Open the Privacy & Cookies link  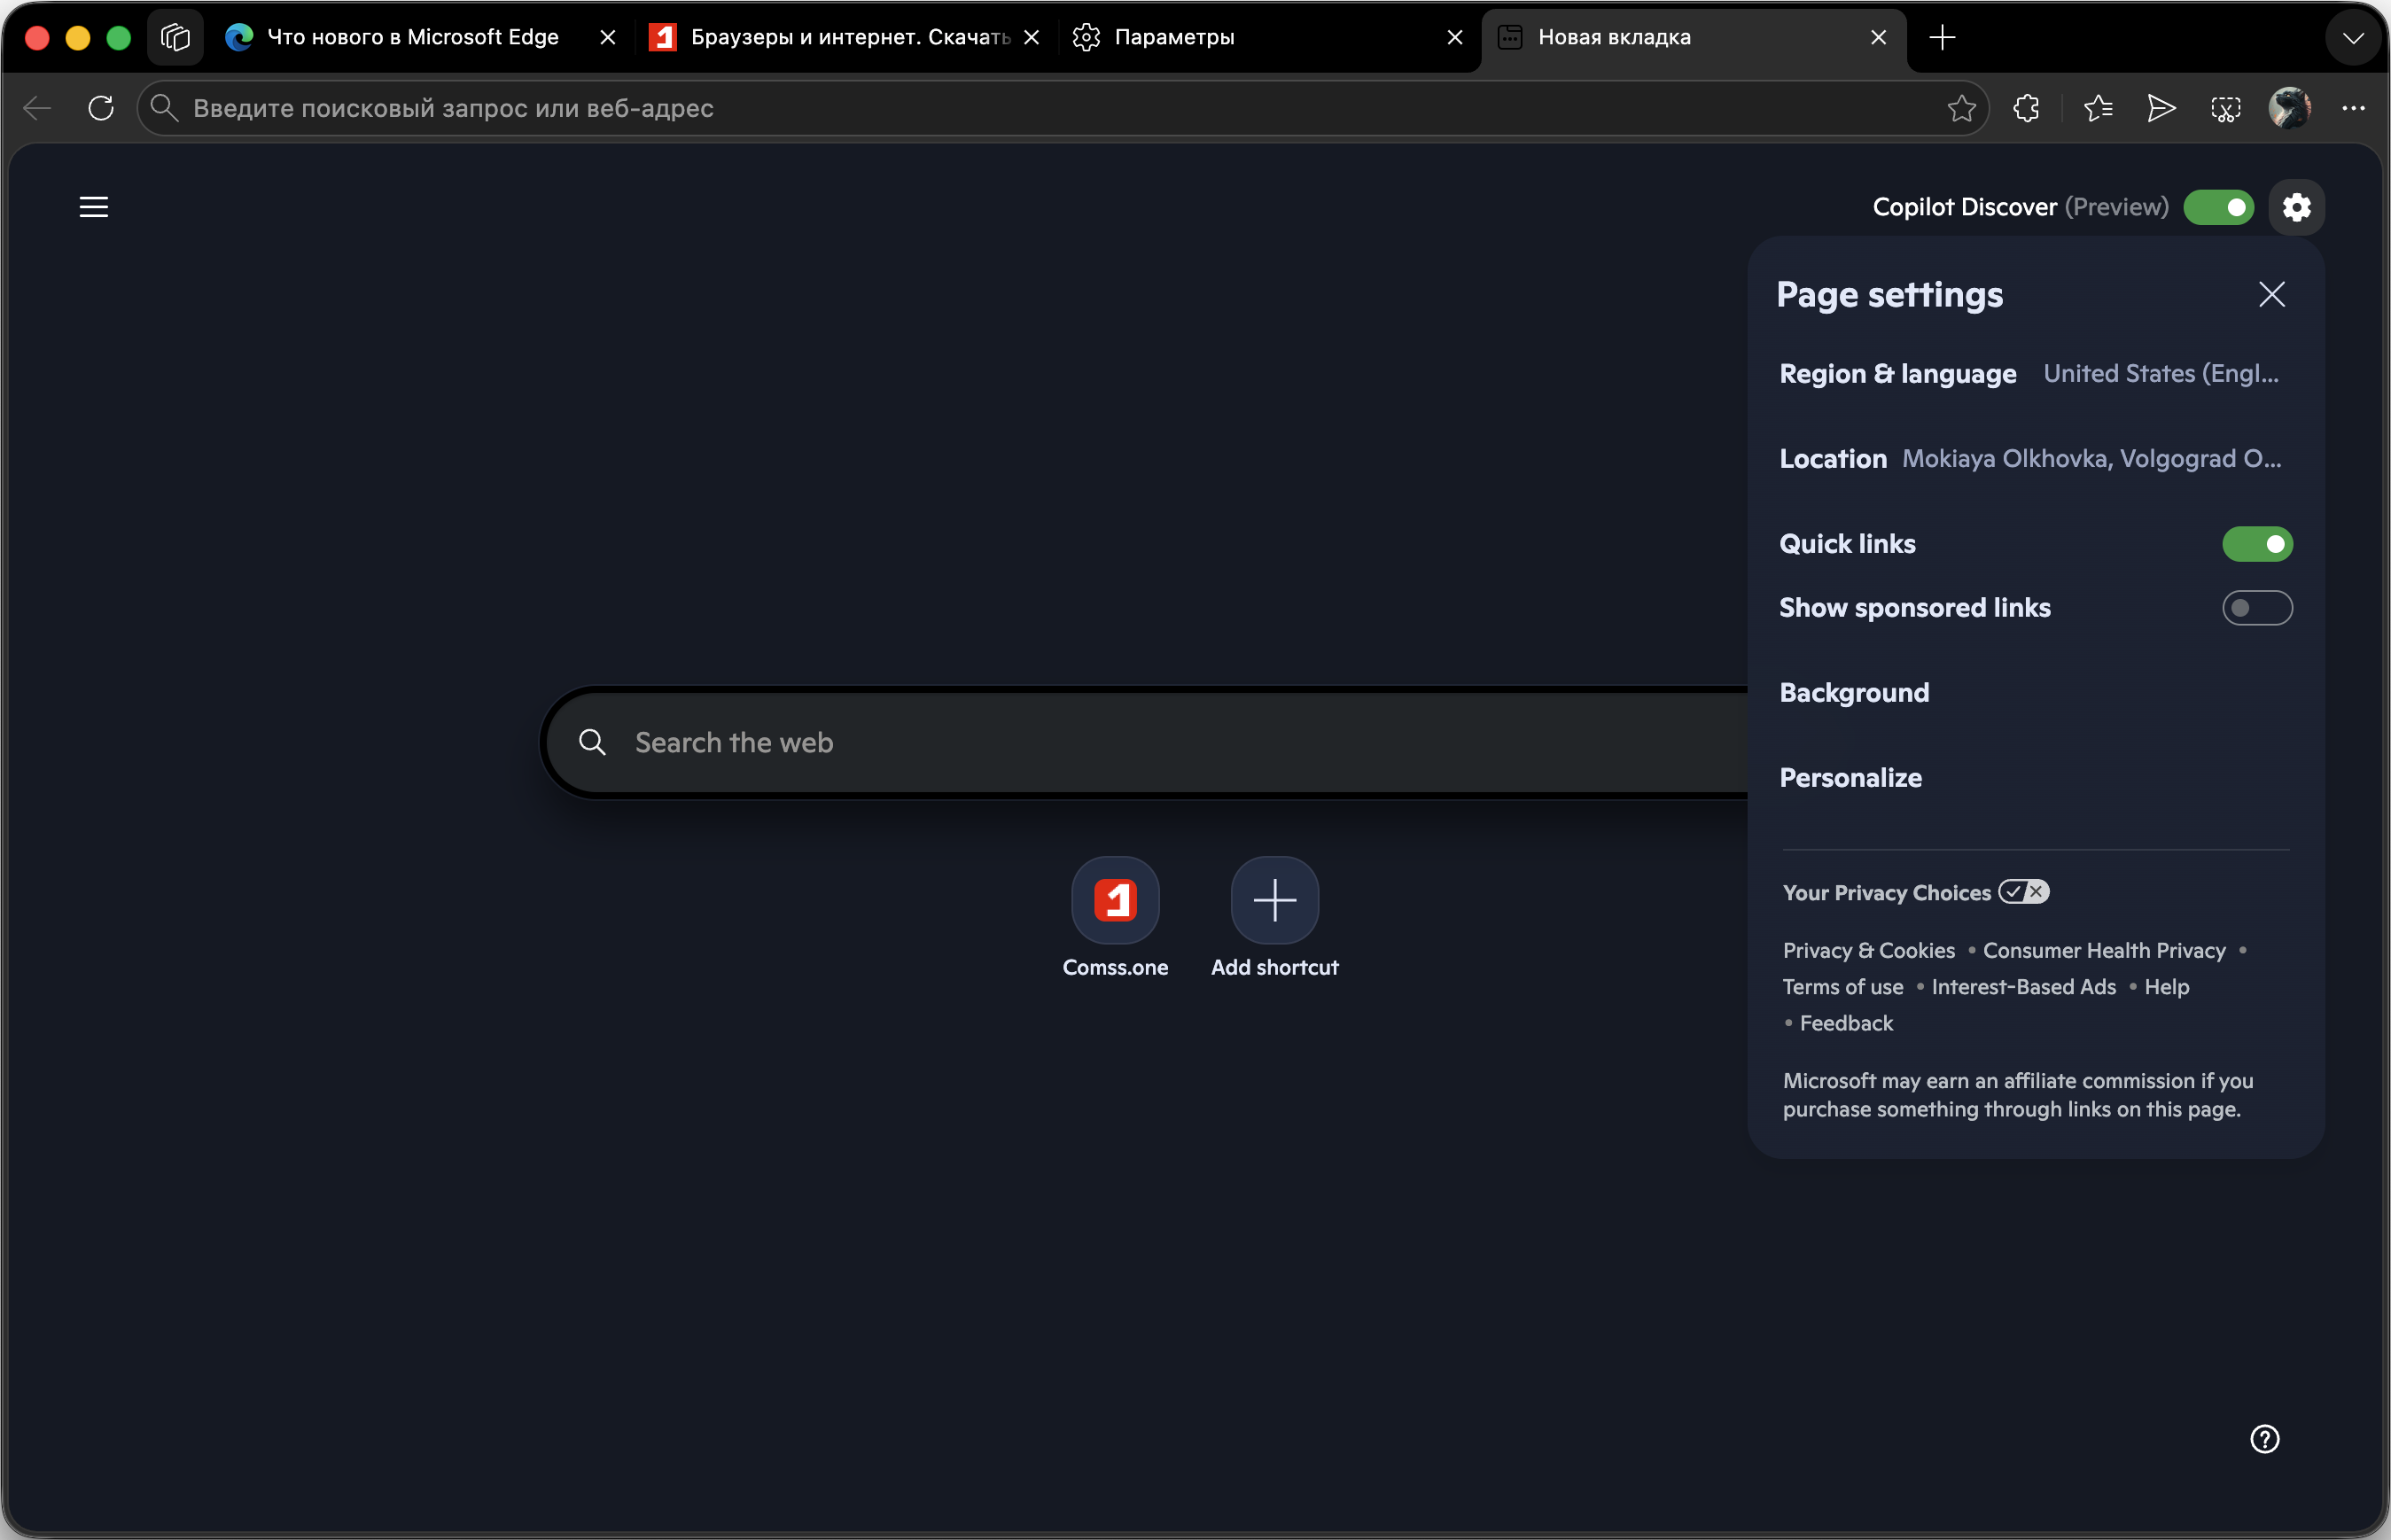point(1868,951)
